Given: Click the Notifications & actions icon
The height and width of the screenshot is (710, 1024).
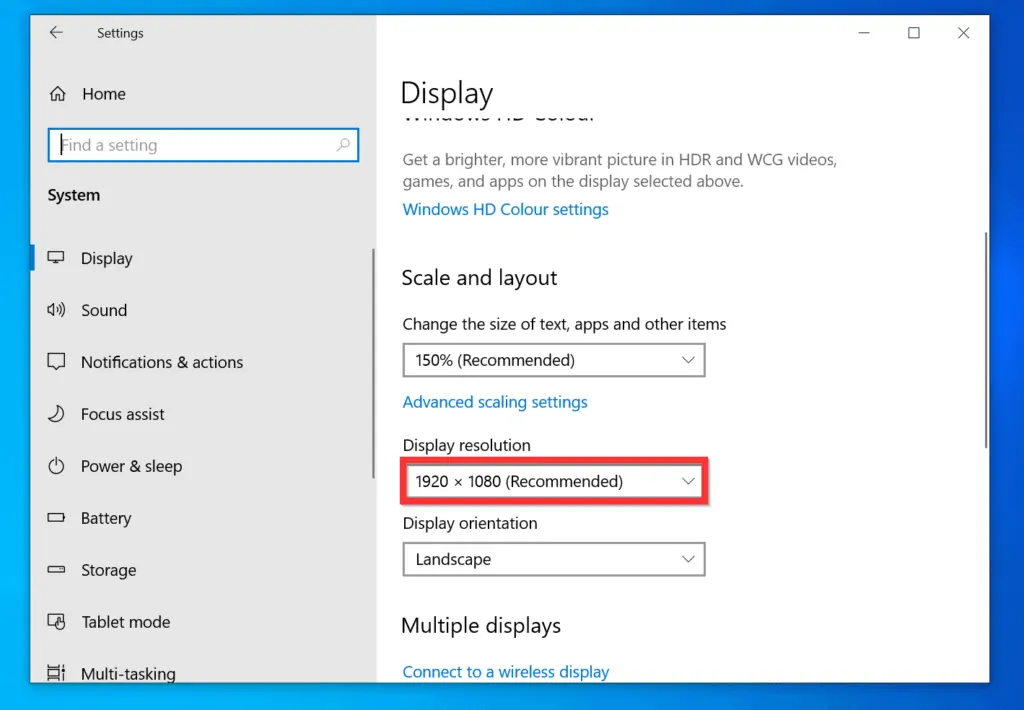Looking at the screenshot, I should (x=57, y=362).
